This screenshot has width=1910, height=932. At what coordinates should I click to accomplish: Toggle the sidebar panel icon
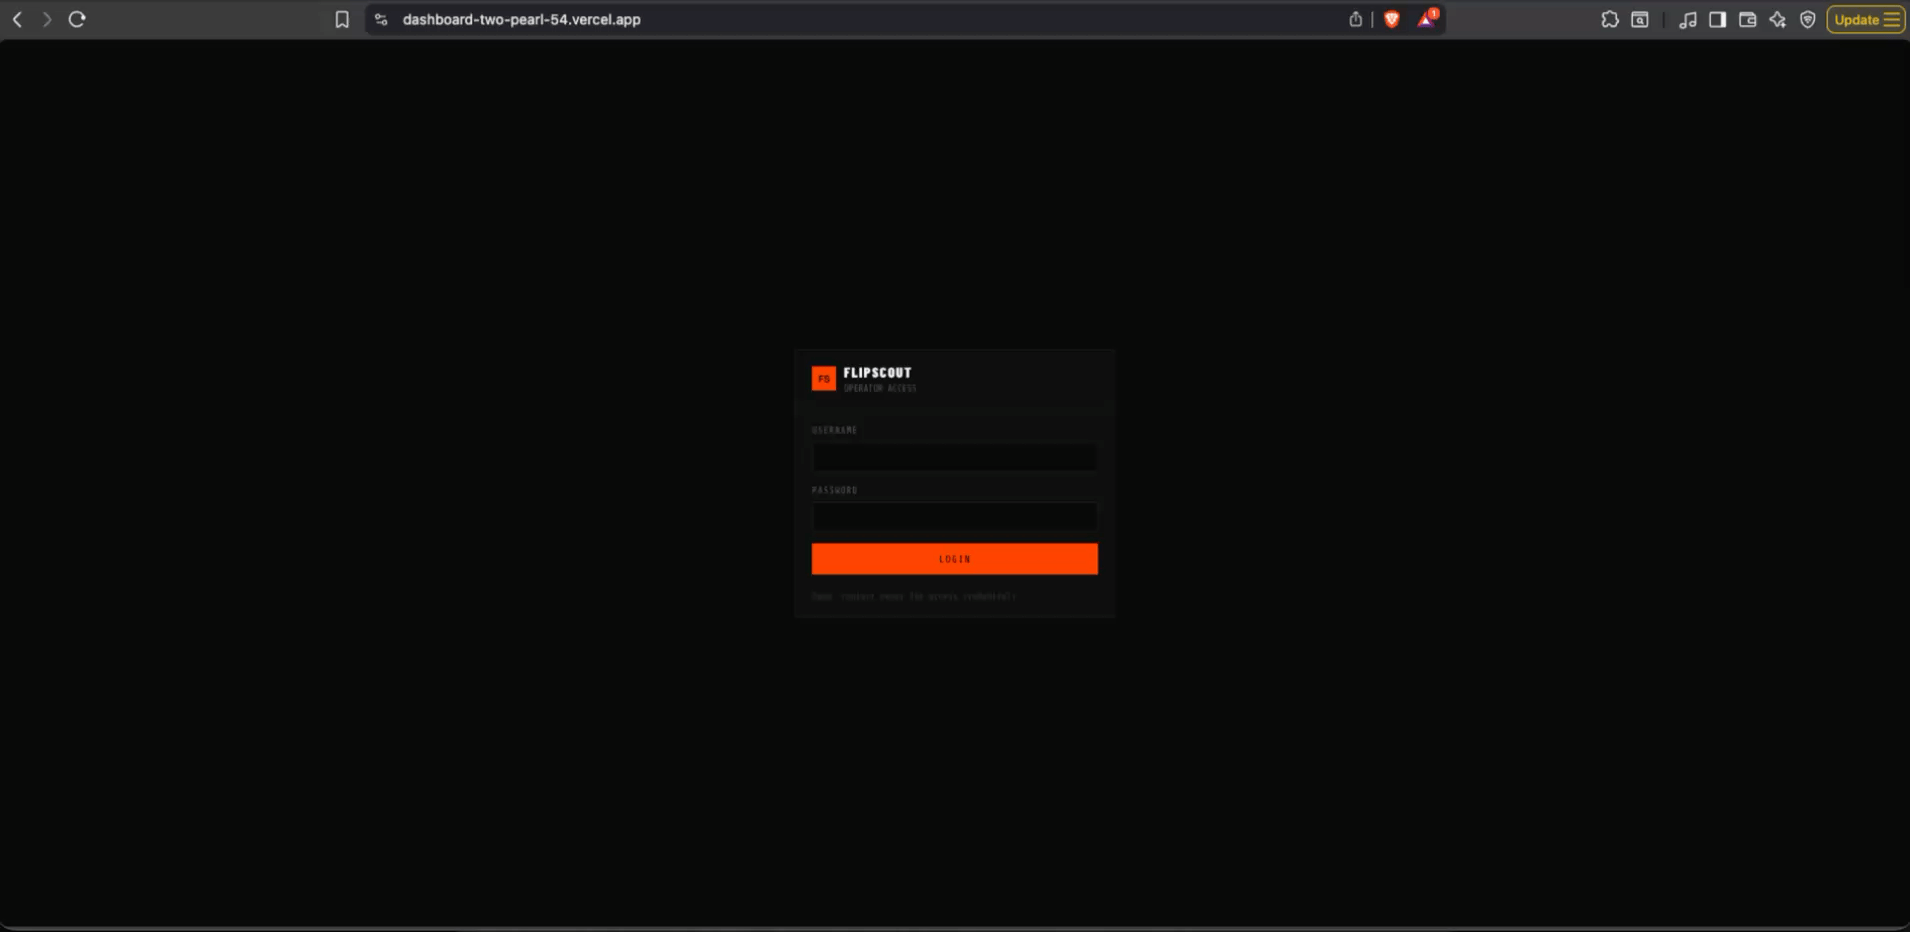point(1719,19)
